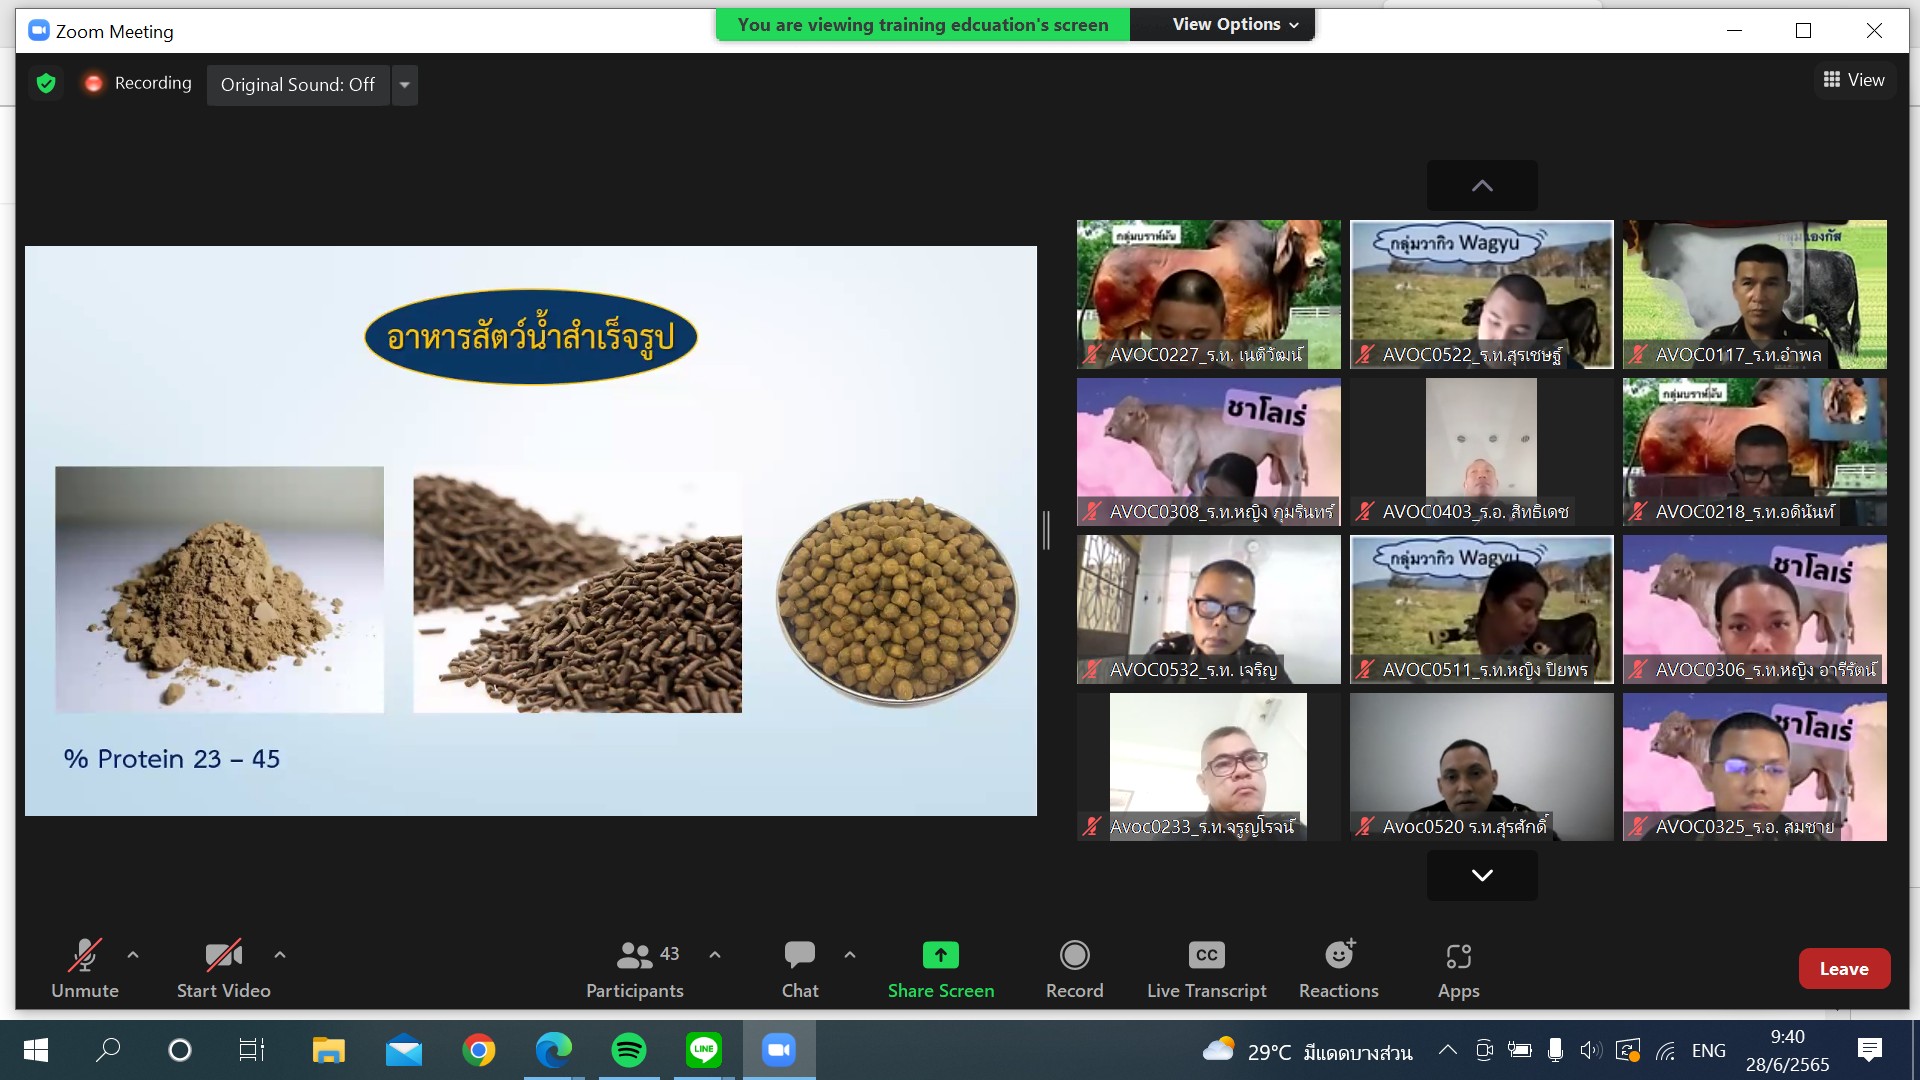Open Task View in taskbar

point(252,1050)
